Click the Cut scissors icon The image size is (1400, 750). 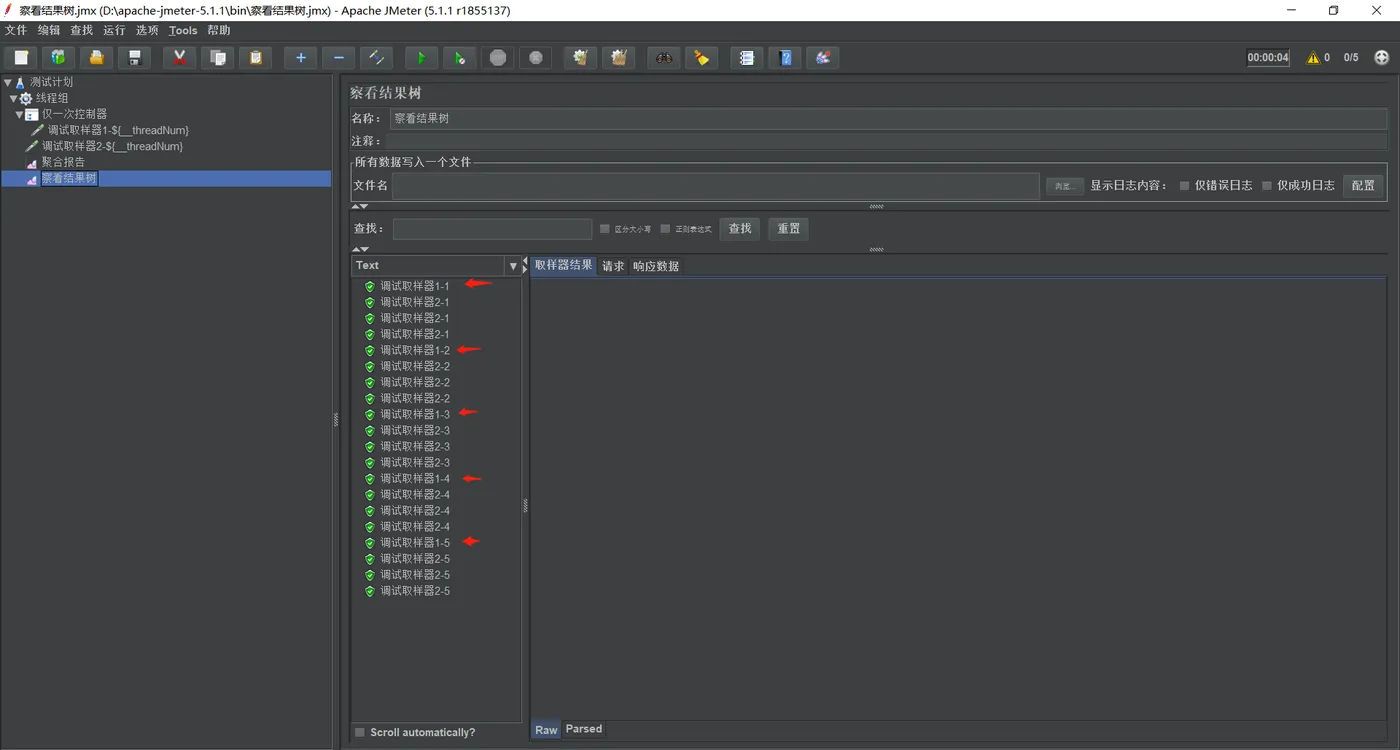(x=179, y=58)
